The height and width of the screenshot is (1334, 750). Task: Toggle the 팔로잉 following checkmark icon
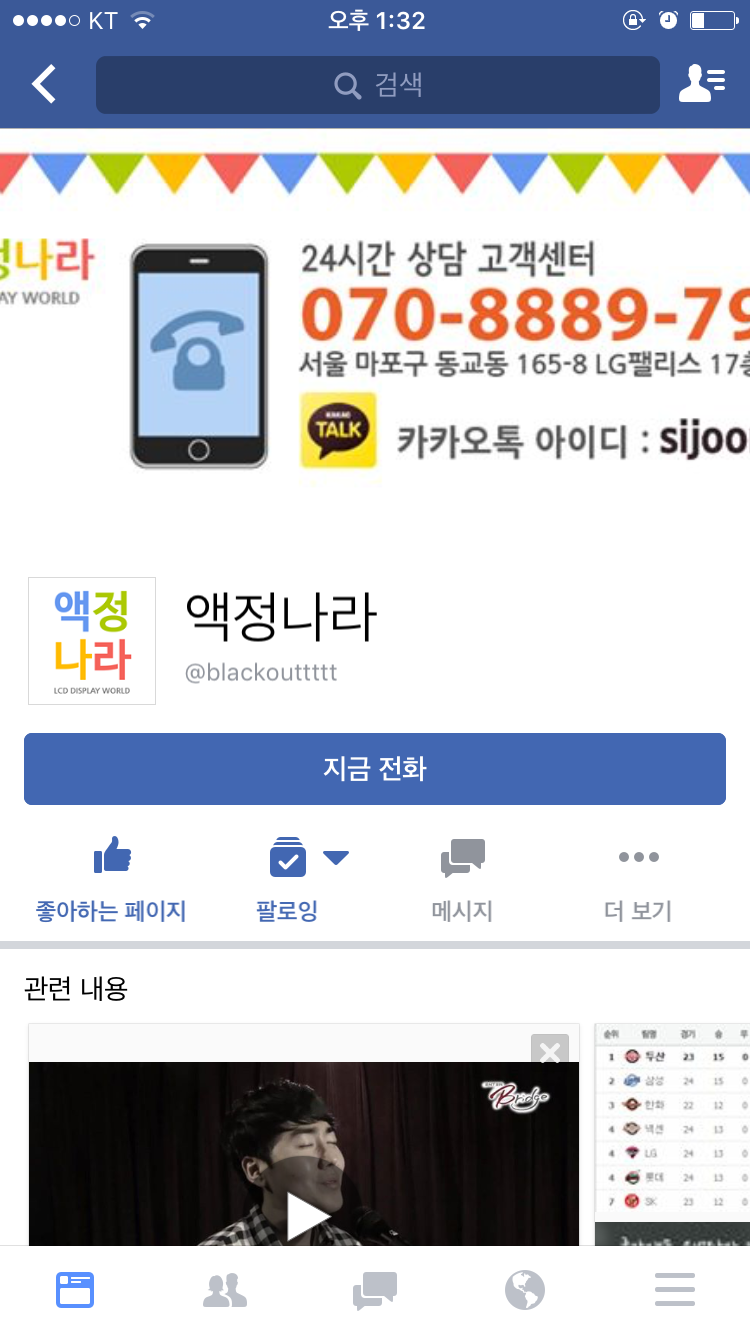click(x=288, y=856)
